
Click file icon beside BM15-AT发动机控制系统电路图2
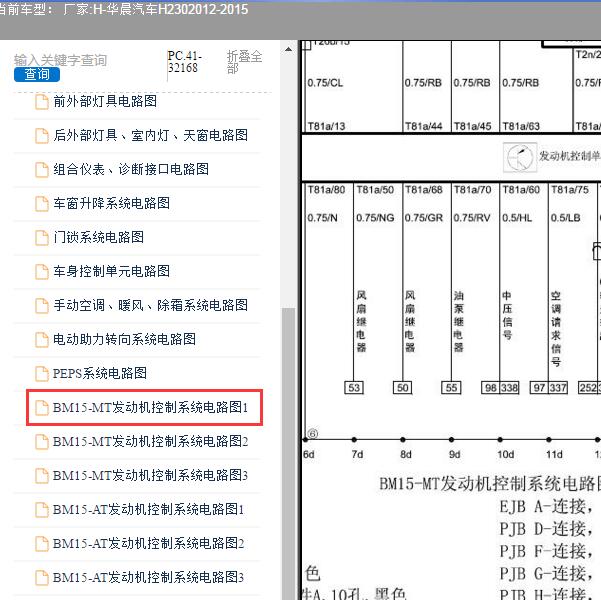pos(42,544)
